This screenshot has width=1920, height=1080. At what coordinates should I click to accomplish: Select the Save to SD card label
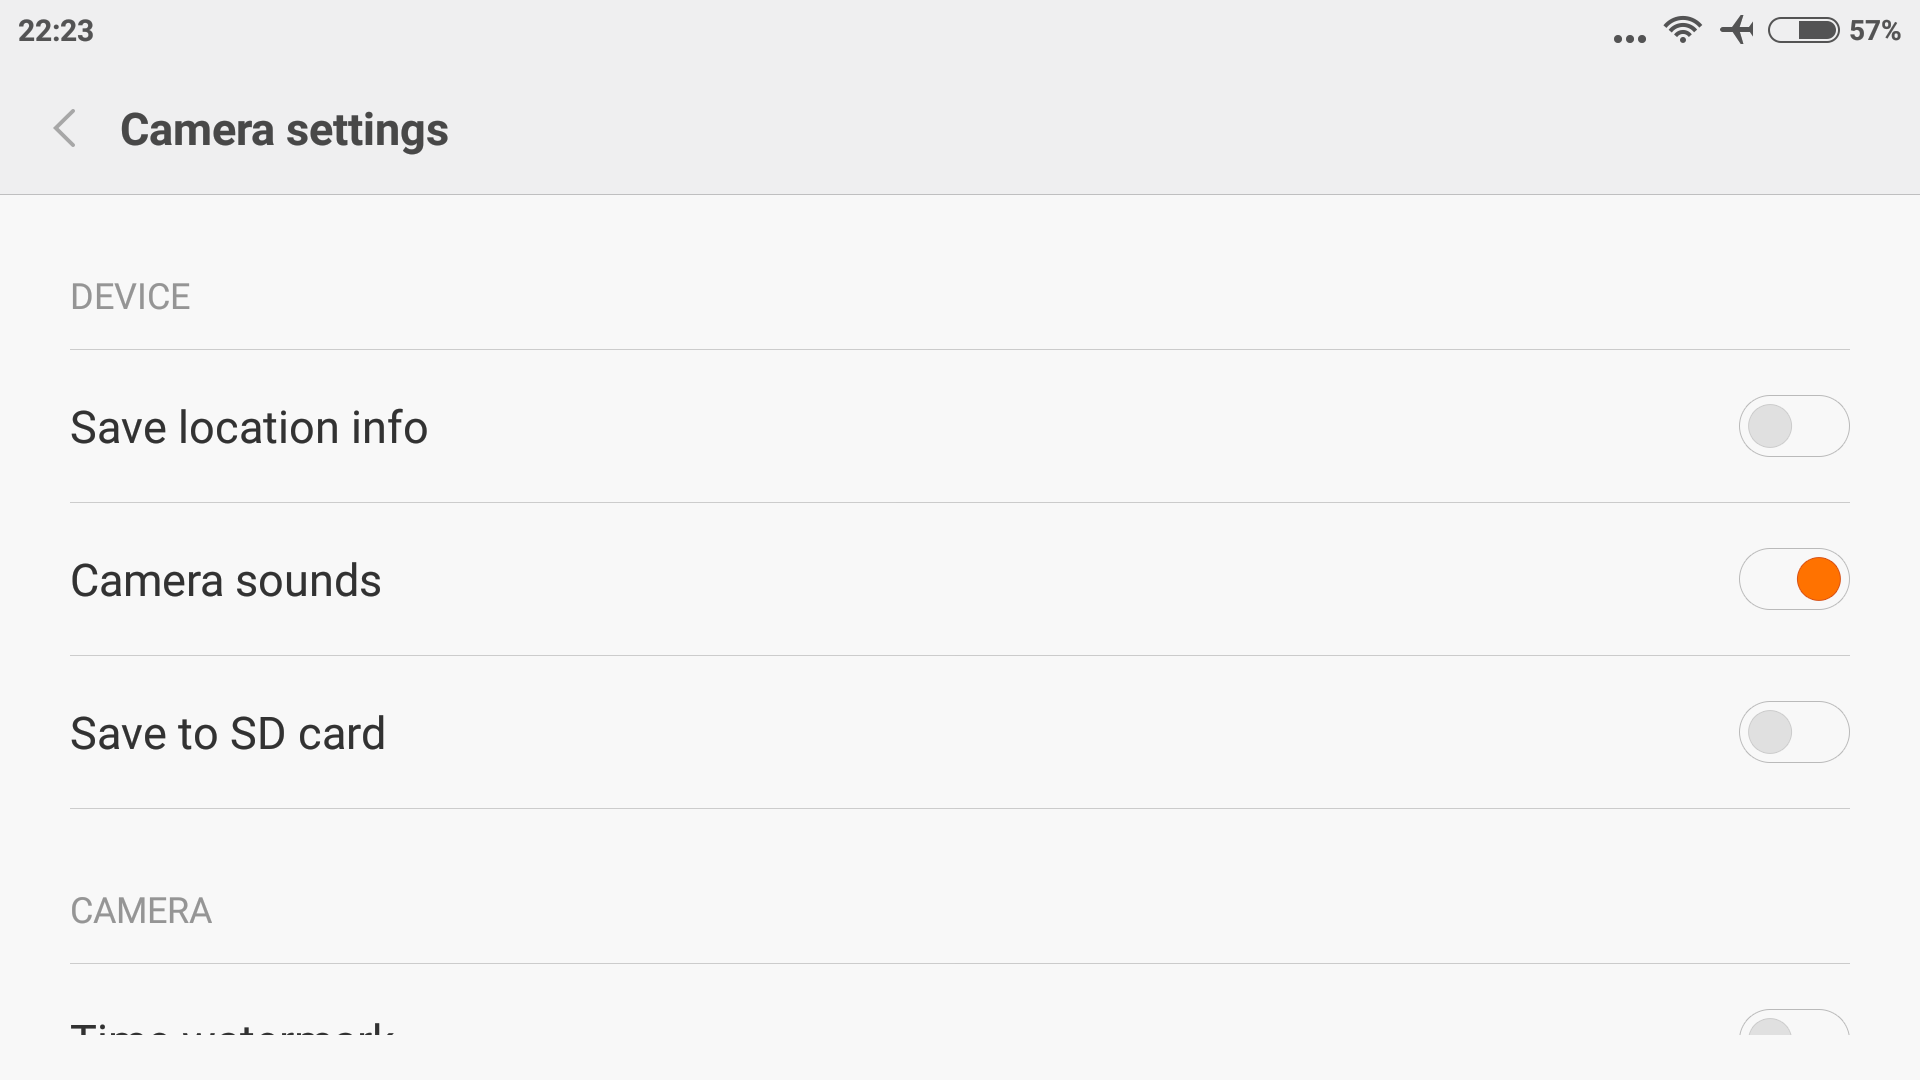click(x=228, y=734)
